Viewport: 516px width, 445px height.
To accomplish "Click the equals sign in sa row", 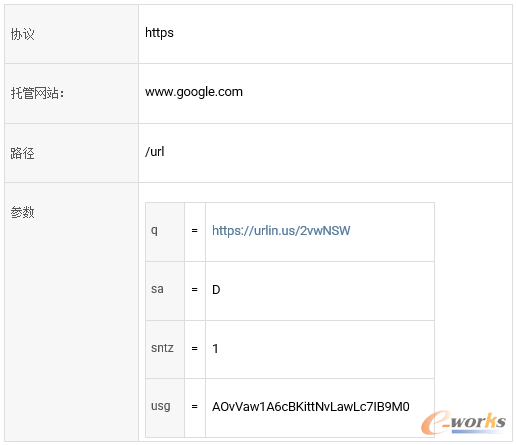I will point(195,290).
